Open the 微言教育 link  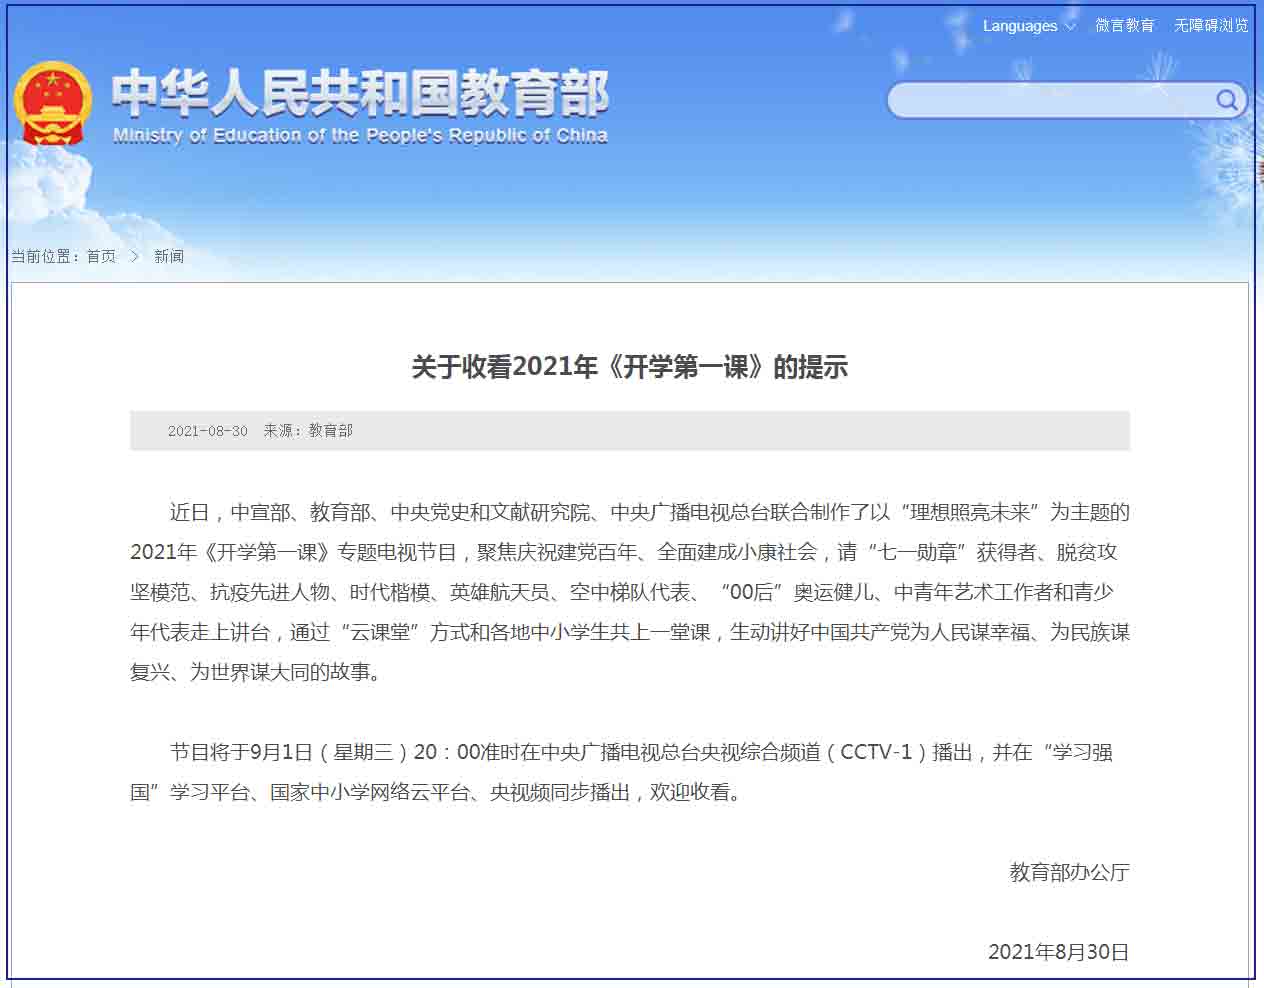(x=1124, y=26)
